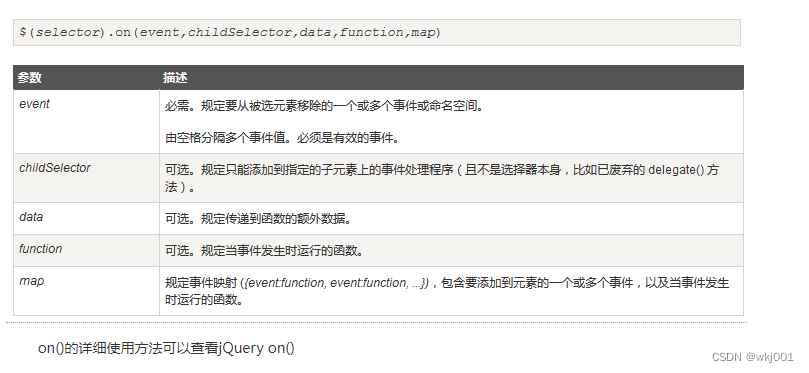Click the event description starting with 必需
Viewport: 809px width, 373px height.
[324, 107]
